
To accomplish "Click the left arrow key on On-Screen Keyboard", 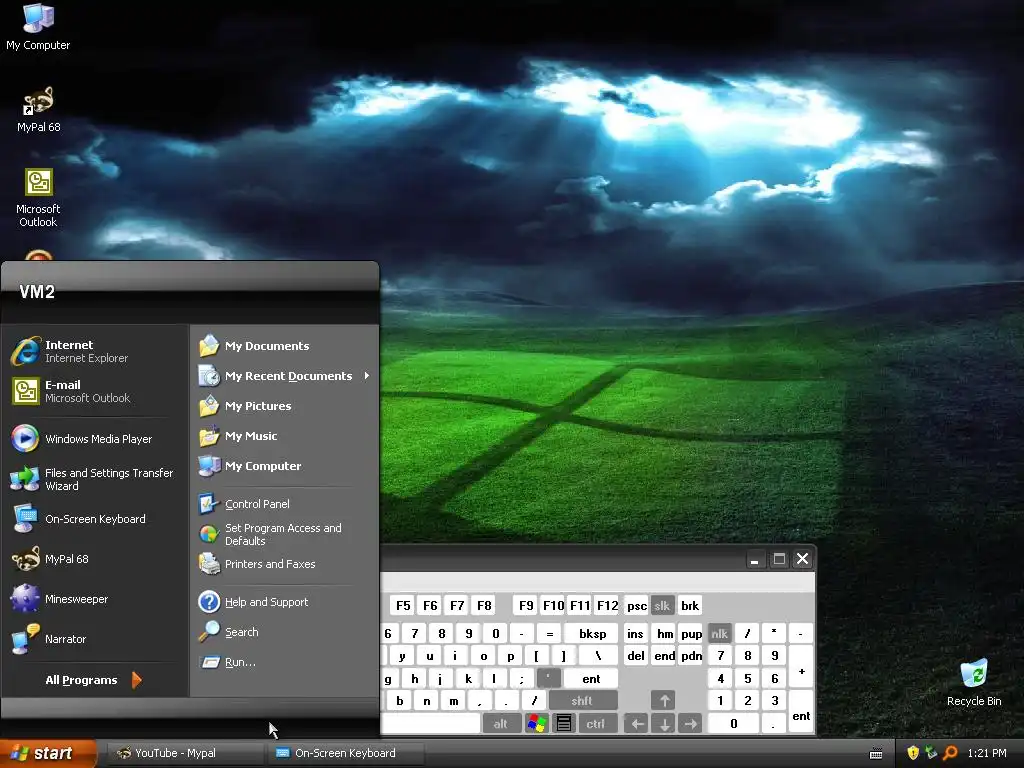I will 637,724.
